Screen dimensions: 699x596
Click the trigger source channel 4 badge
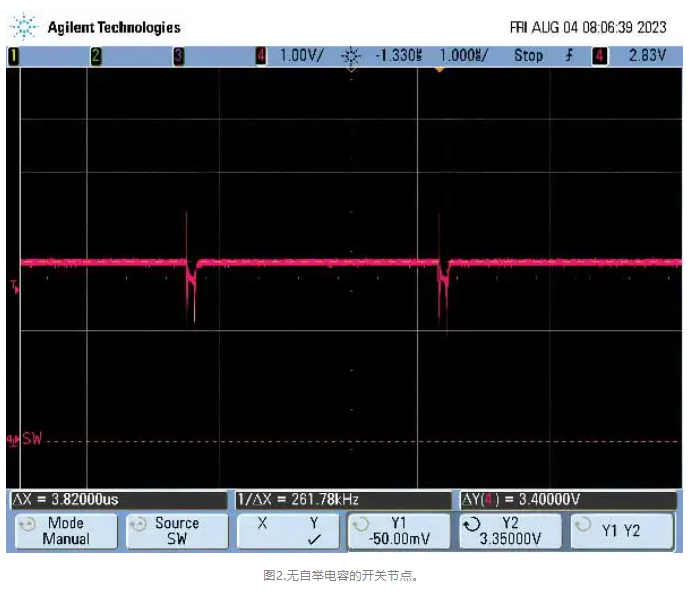tap(599, 56)
